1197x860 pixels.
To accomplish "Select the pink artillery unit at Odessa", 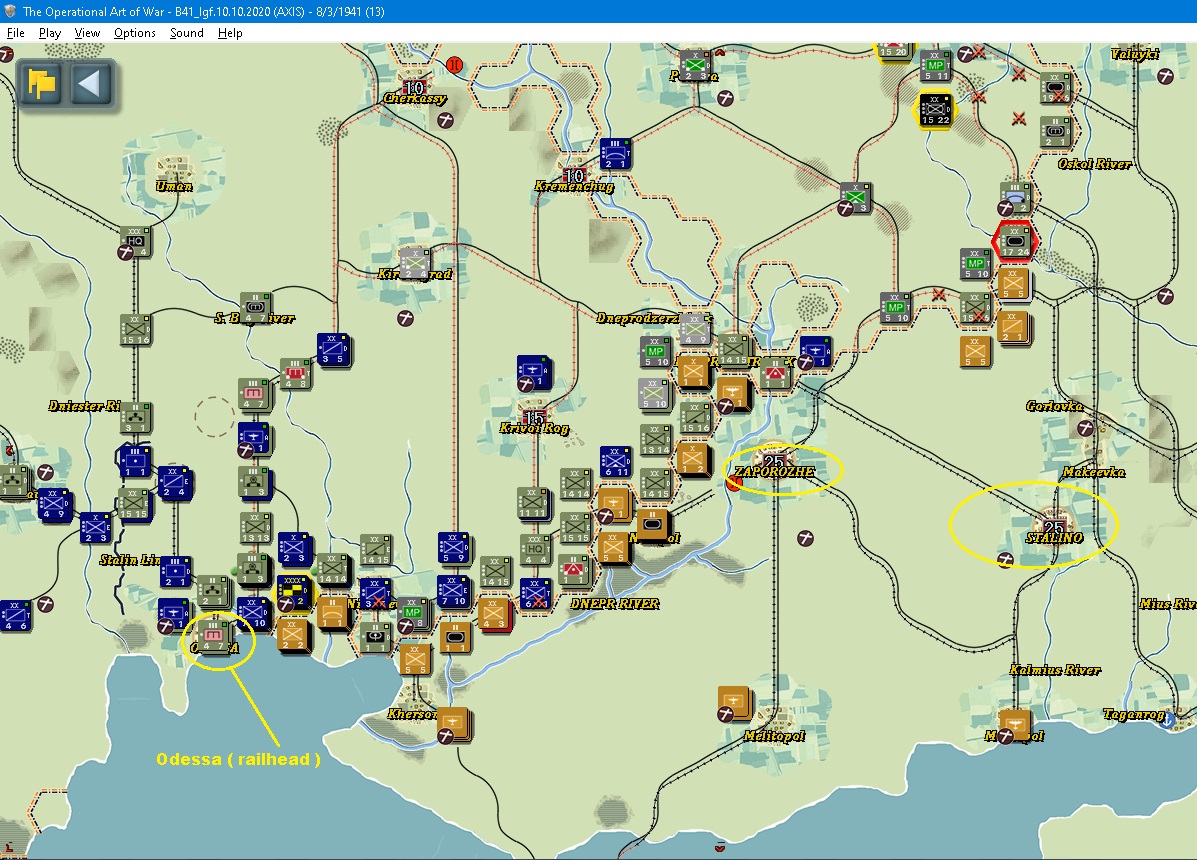I will point(213,635).
